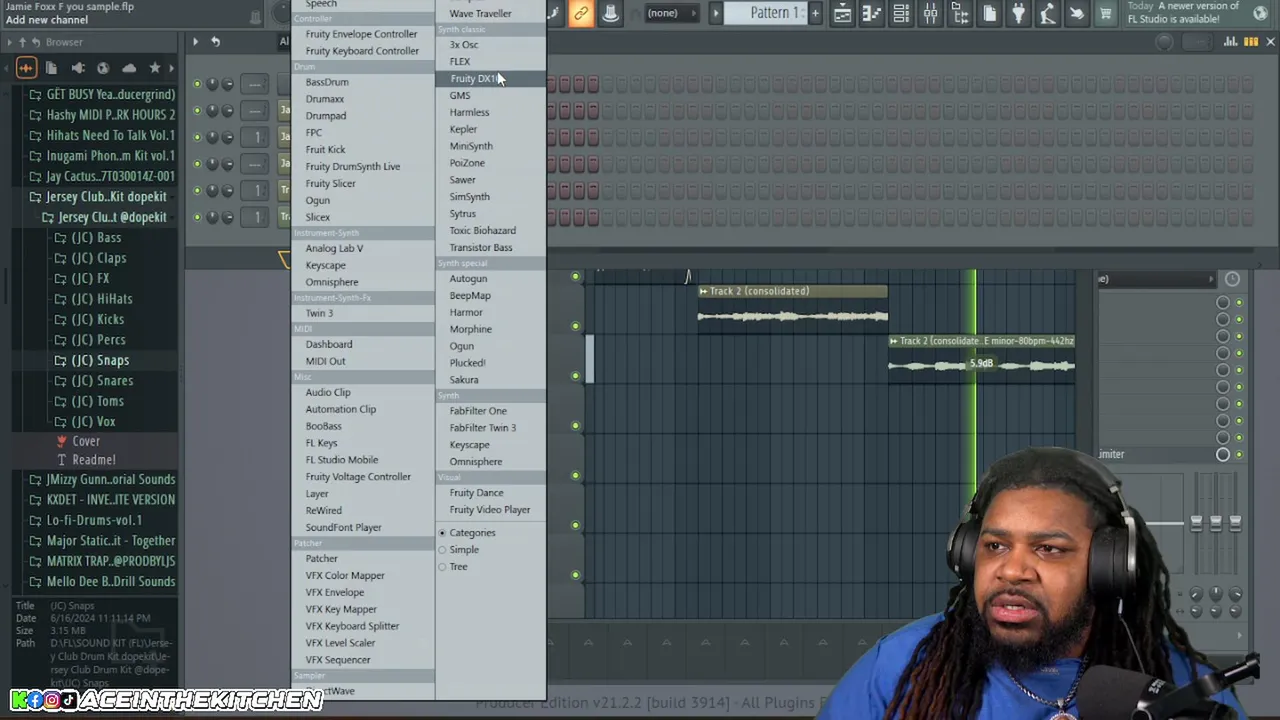Open content library shopping cart icon

pos(1106,13)
